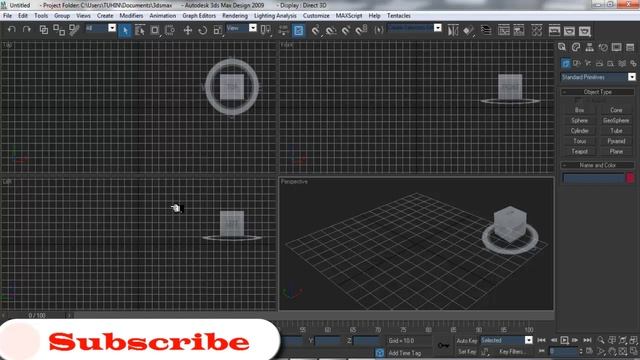This screenshot has height=360, width=640.
Task: Click the Undo arrow icon
Action: point(12,30)
